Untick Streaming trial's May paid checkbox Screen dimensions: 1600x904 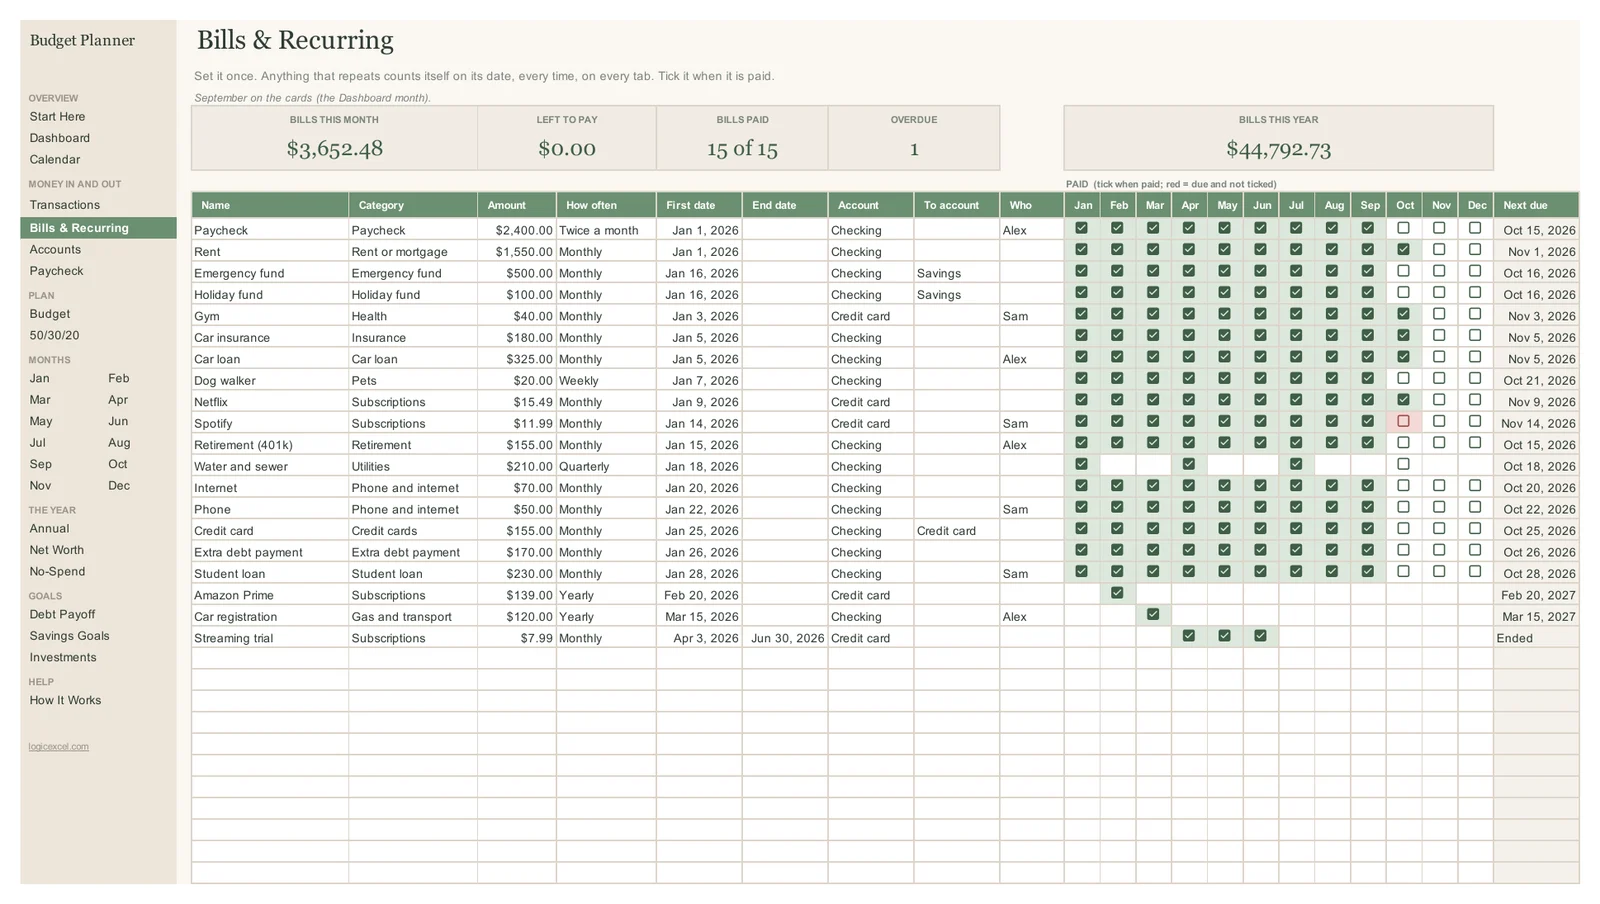[x=1224, y=636]
